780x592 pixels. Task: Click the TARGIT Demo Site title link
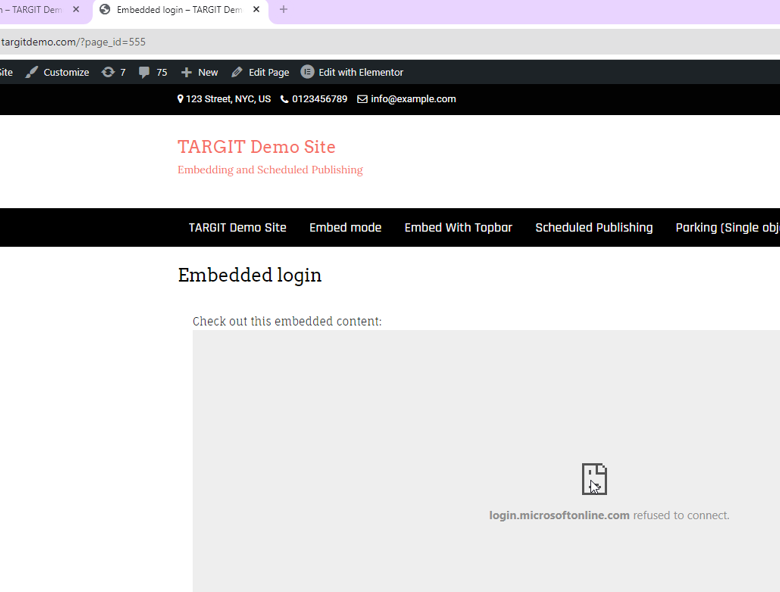point(256,147)
